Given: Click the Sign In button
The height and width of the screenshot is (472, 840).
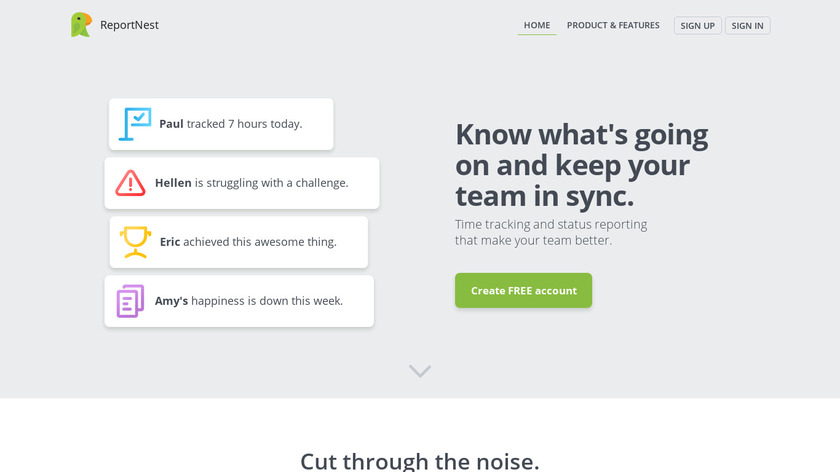Looking at the screenshot, I should 748,26.
